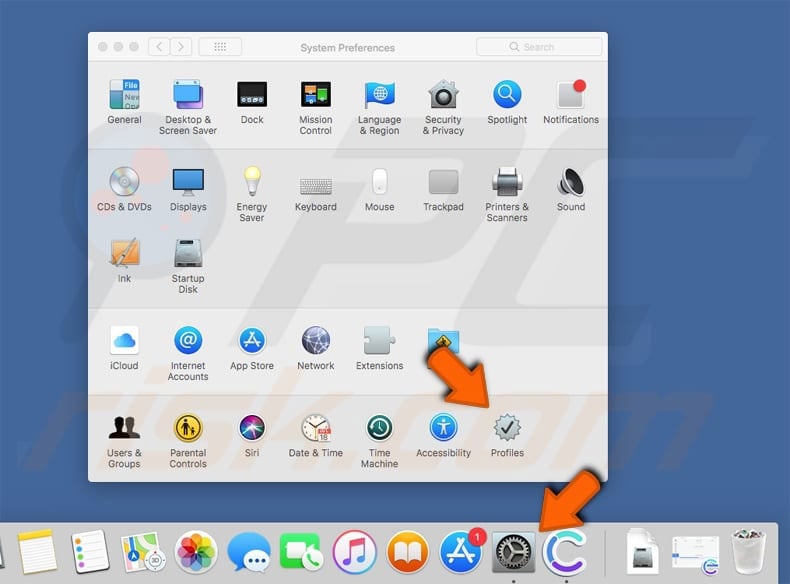Open the disk image stack in Dock
This screenshot has height=584, width=790.
pos(642,552)
